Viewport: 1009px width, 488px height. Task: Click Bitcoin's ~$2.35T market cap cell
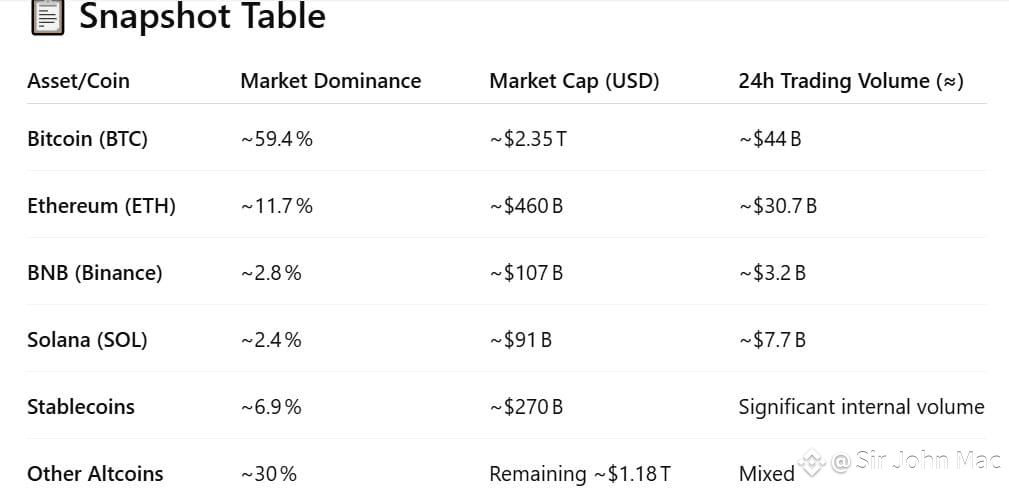tap(528, 139)
